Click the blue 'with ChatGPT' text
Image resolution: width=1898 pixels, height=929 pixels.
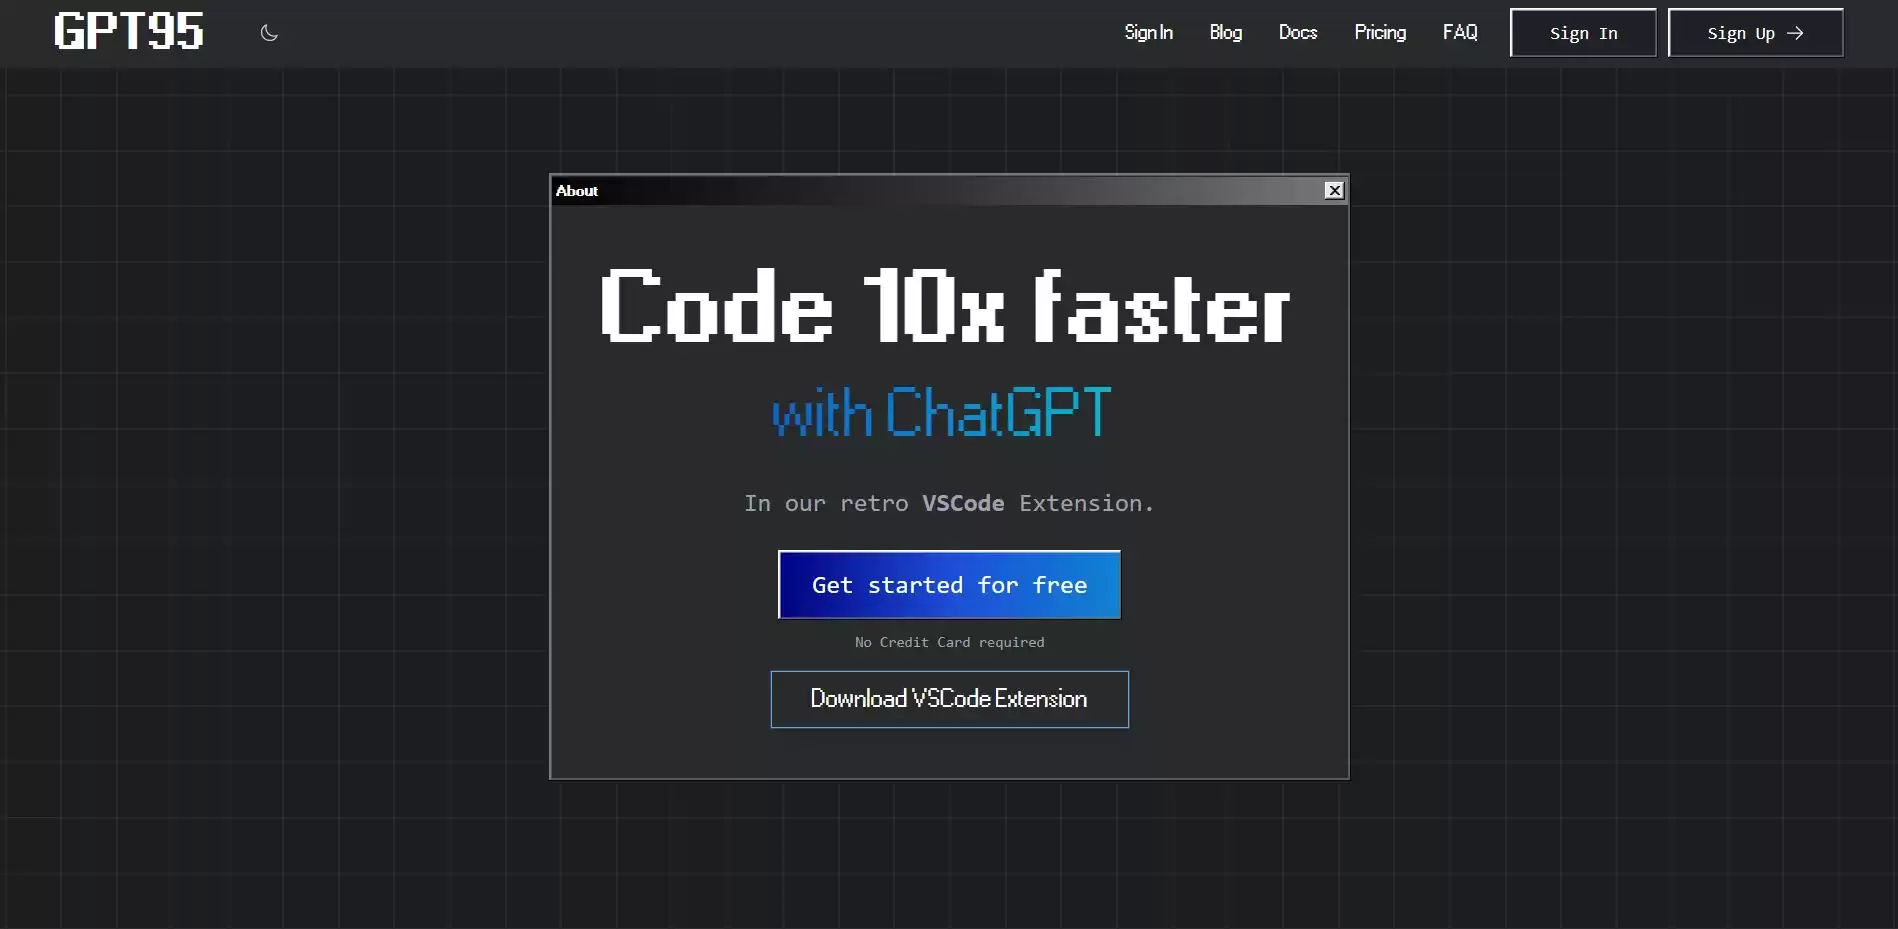[941, 413]
